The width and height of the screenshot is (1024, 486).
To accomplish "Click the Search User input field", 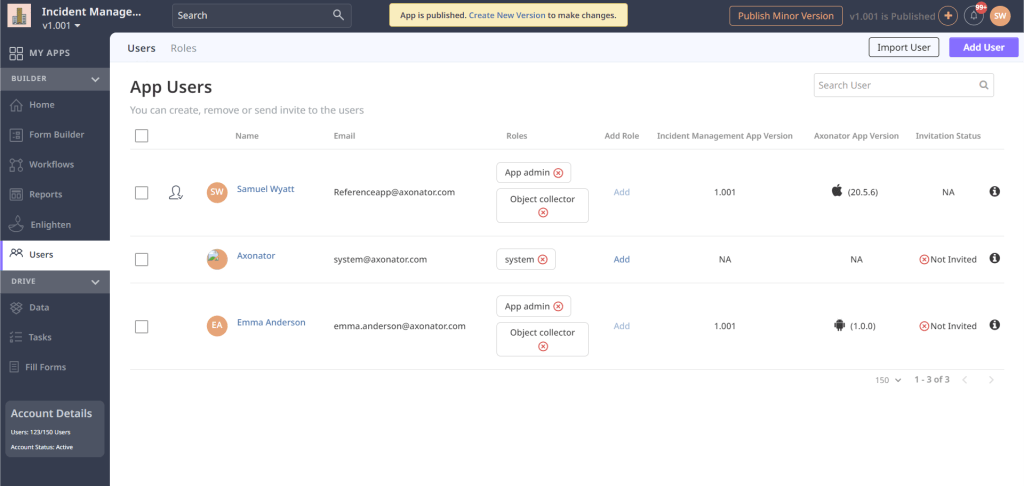I will point(895,85).
